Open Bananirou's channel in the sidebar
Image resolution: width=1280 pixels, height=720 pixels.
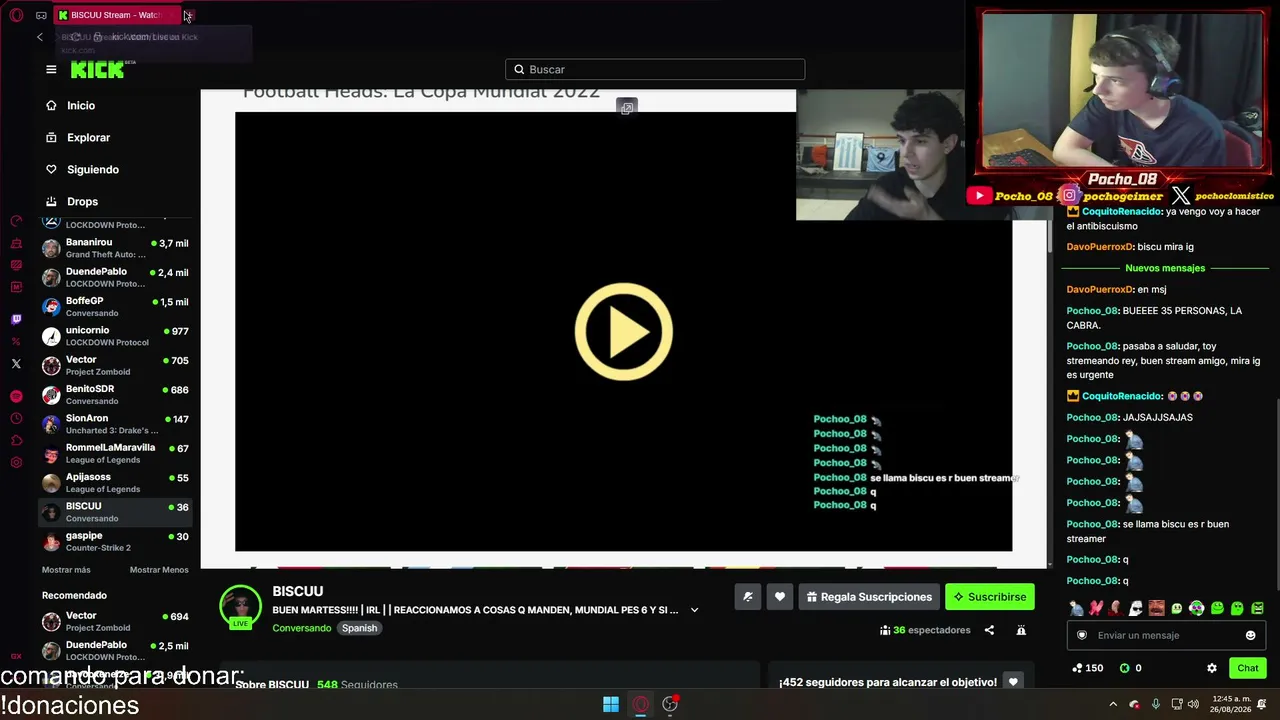[x=115, y=248]
